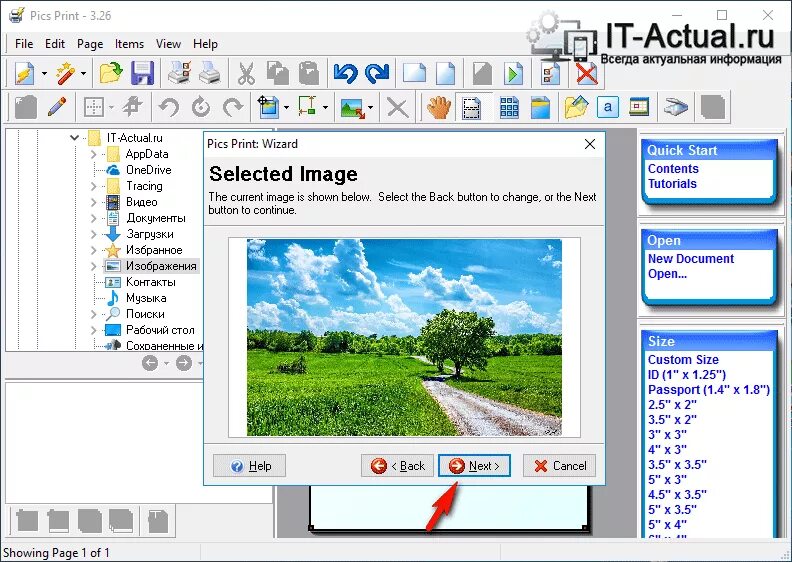Screen dimensions: 792x562
Task: Open the dropdown next to the image position icon
Action: click(286, 107)
